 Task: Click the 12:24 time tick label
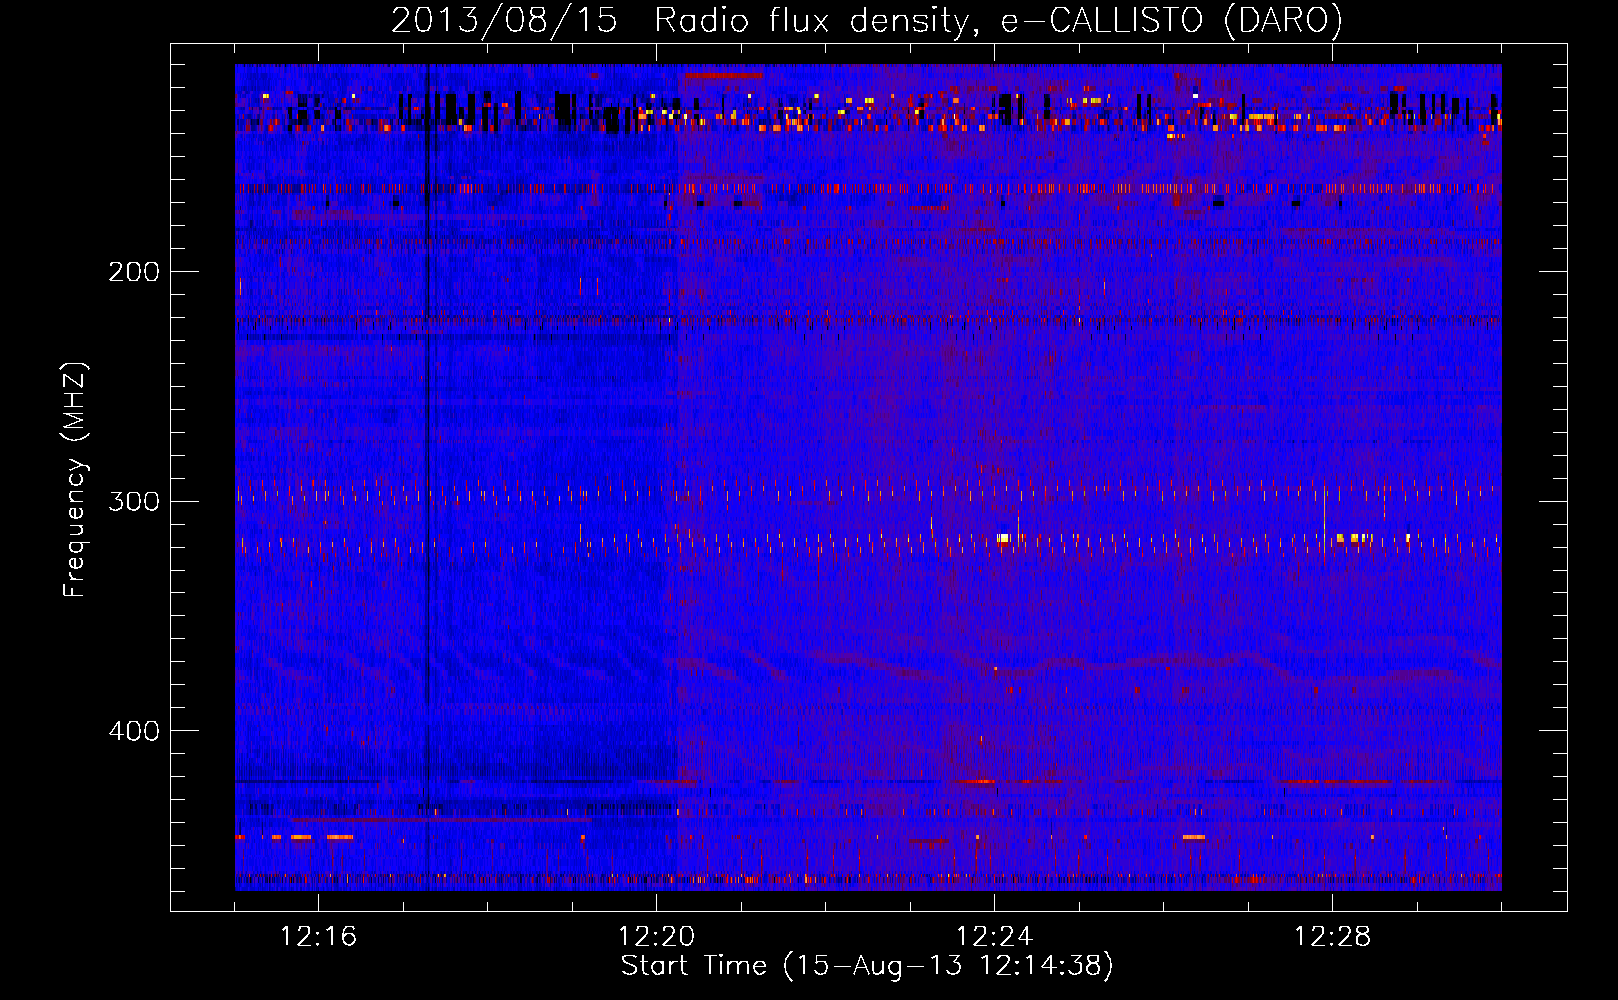(994, 937)
